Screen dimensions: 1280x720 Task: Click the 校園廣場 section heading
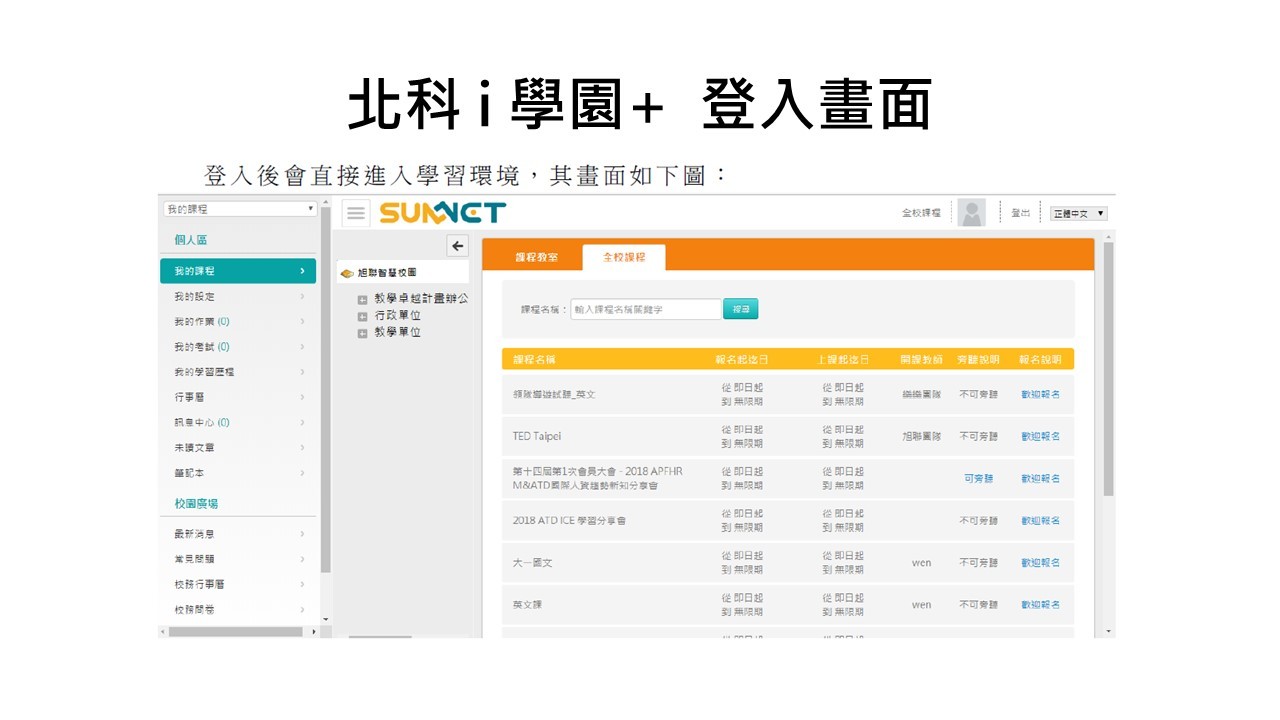[196, 504]
